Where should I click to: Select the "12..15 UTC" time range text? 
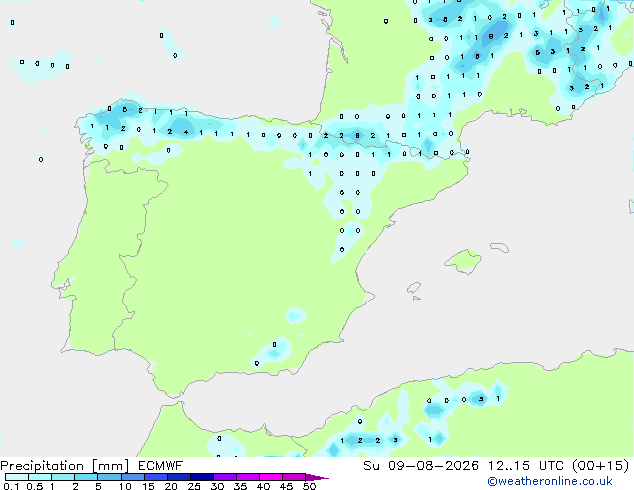click(526, 466)
